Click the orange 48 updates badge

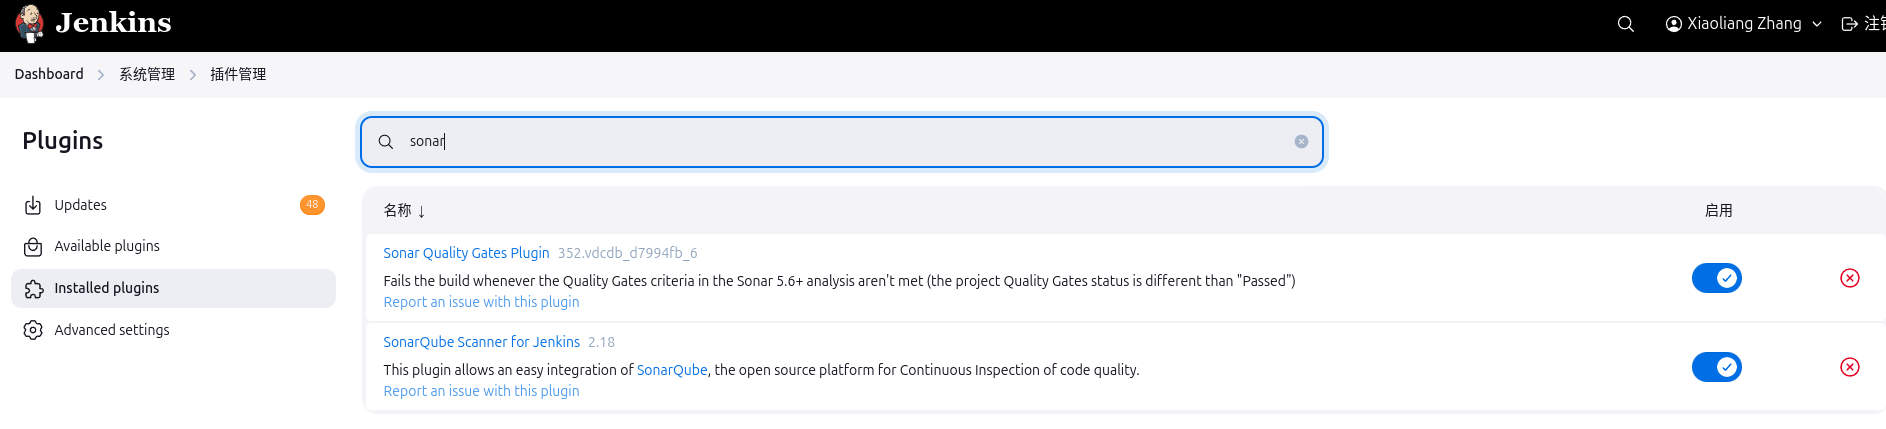(312, 205)
